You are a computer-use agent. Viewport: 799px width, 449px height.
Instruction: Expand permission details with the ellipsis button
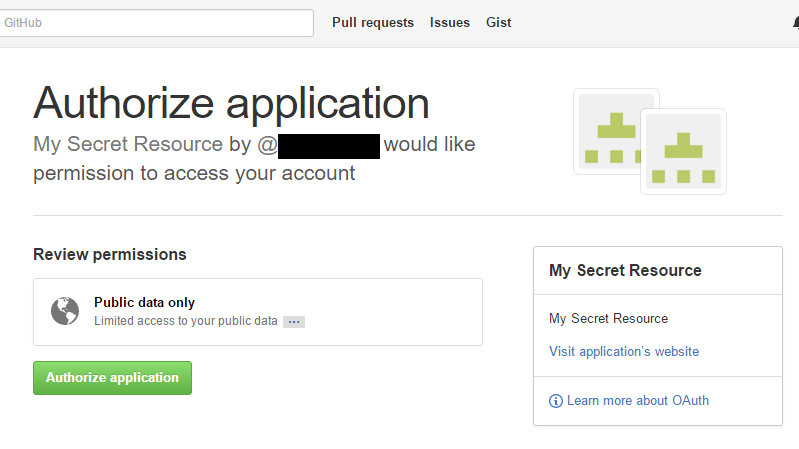coord(293,322)
